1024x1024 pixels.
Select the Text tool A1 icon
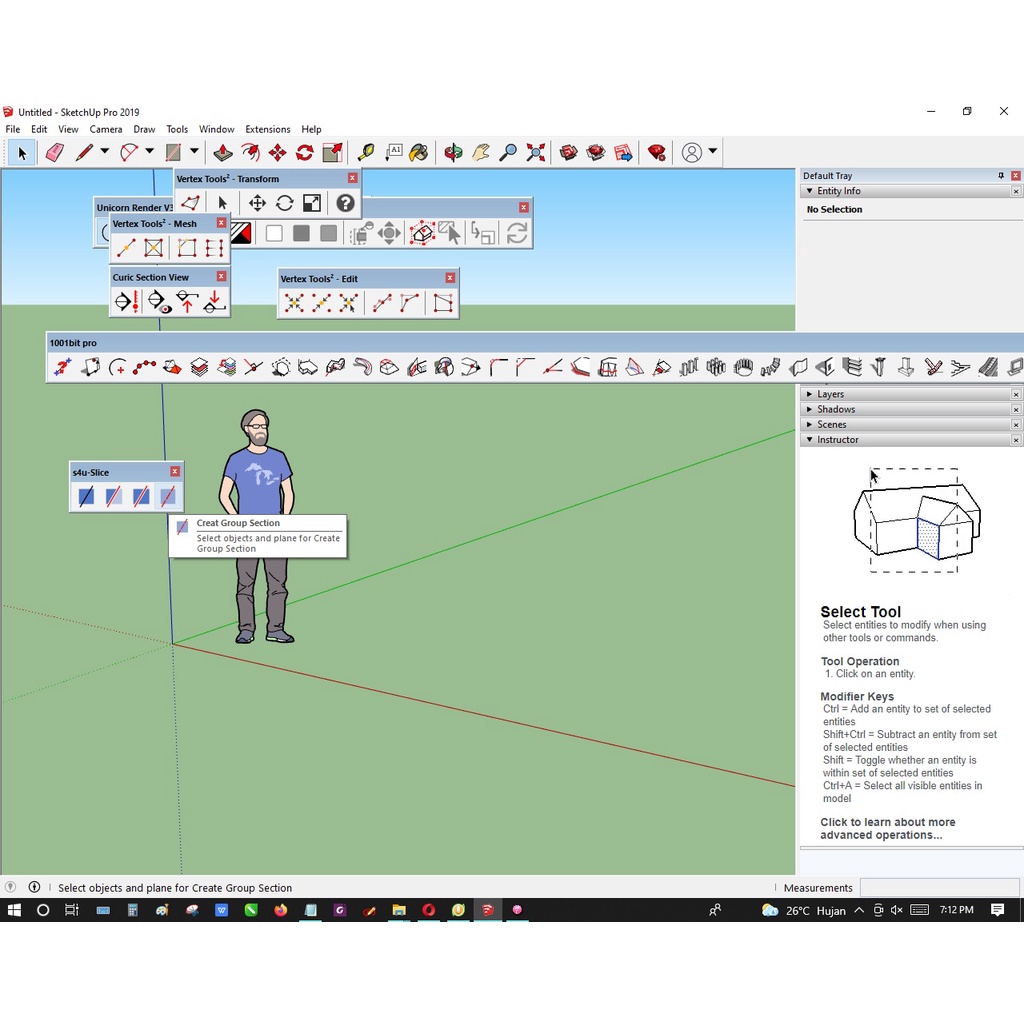[395, 152]
